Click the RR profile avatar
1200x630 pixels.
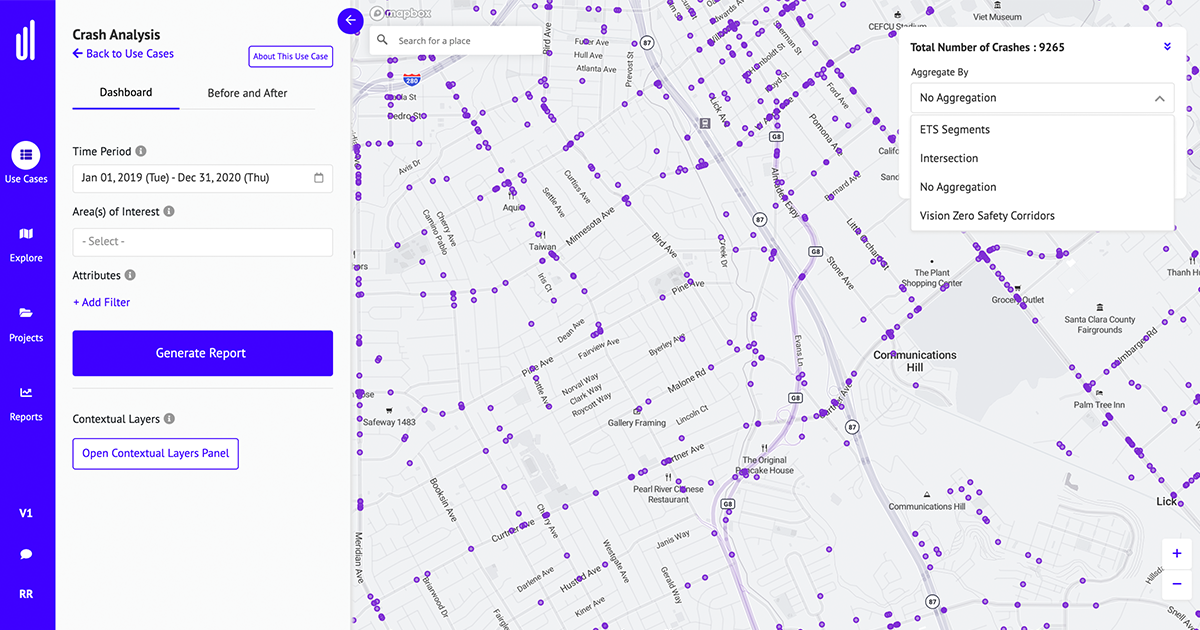pyautogui.click(x=26, y=595)
